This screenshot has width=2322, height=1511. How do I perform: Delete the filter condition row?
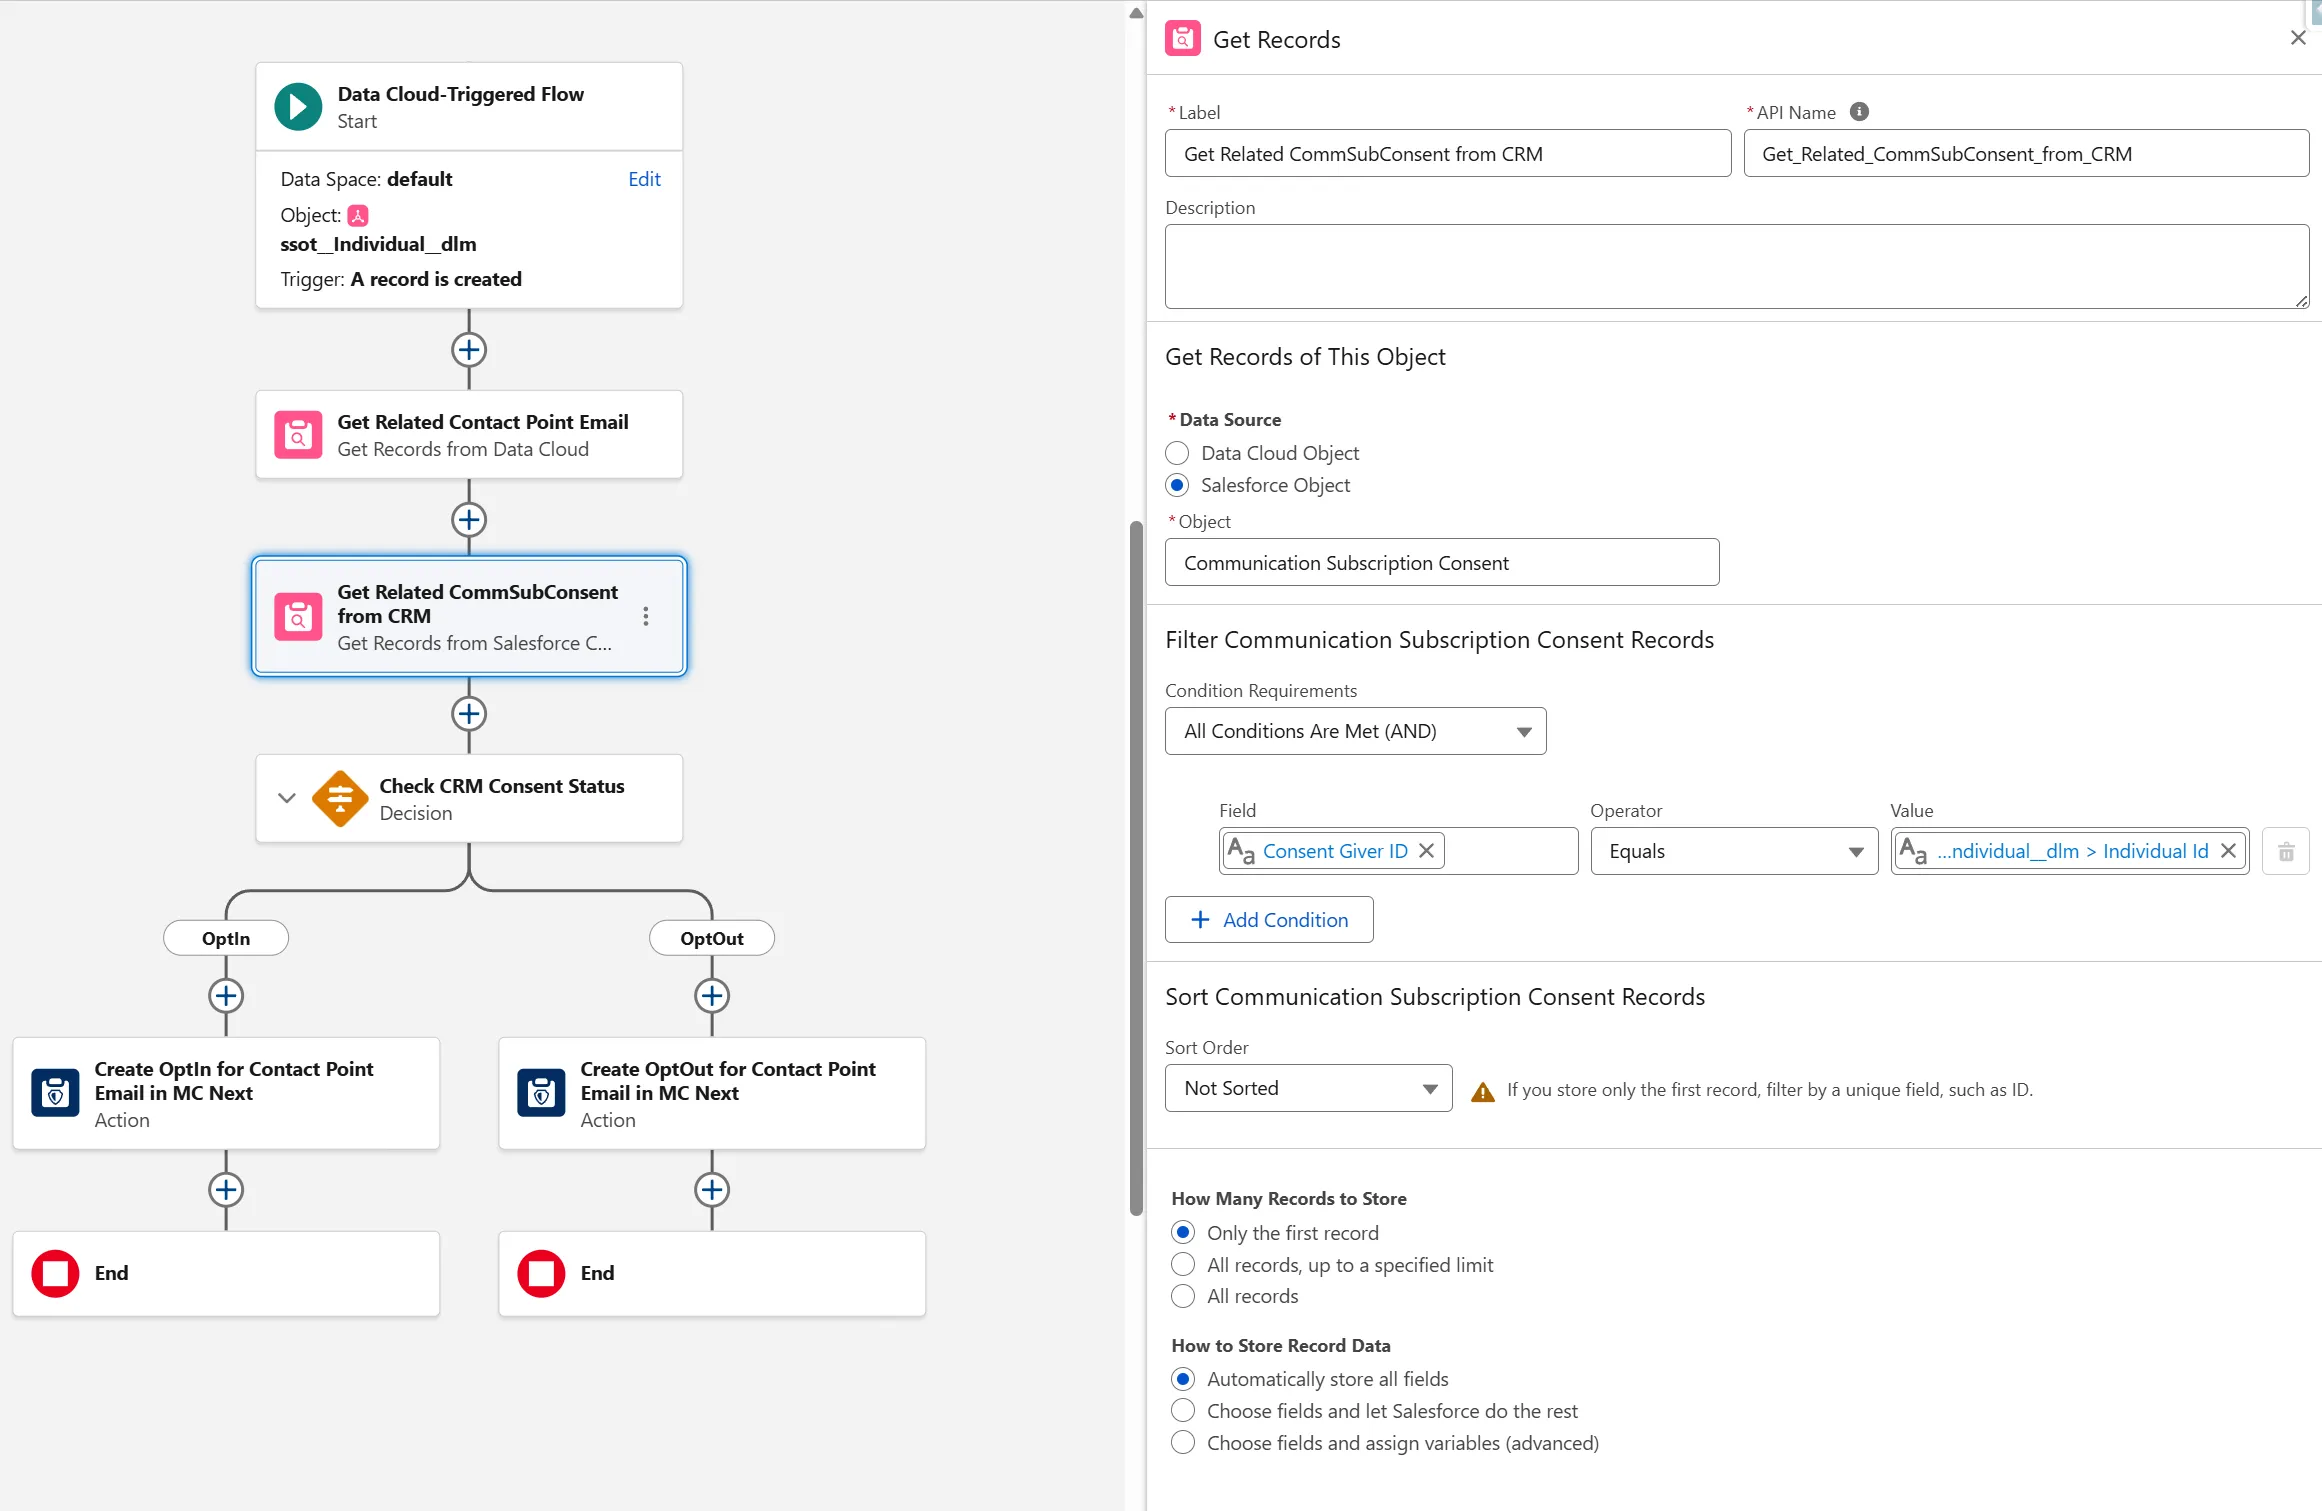pyautogui.click(x=2286, y=852)
